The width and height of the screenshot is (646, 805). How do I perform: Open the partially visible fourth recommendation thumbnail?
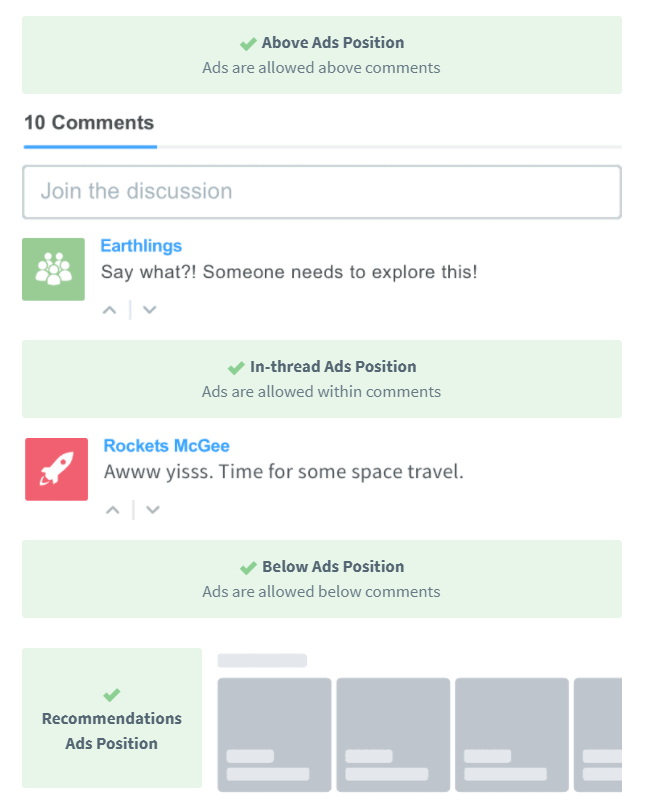(x=598, y=734)
